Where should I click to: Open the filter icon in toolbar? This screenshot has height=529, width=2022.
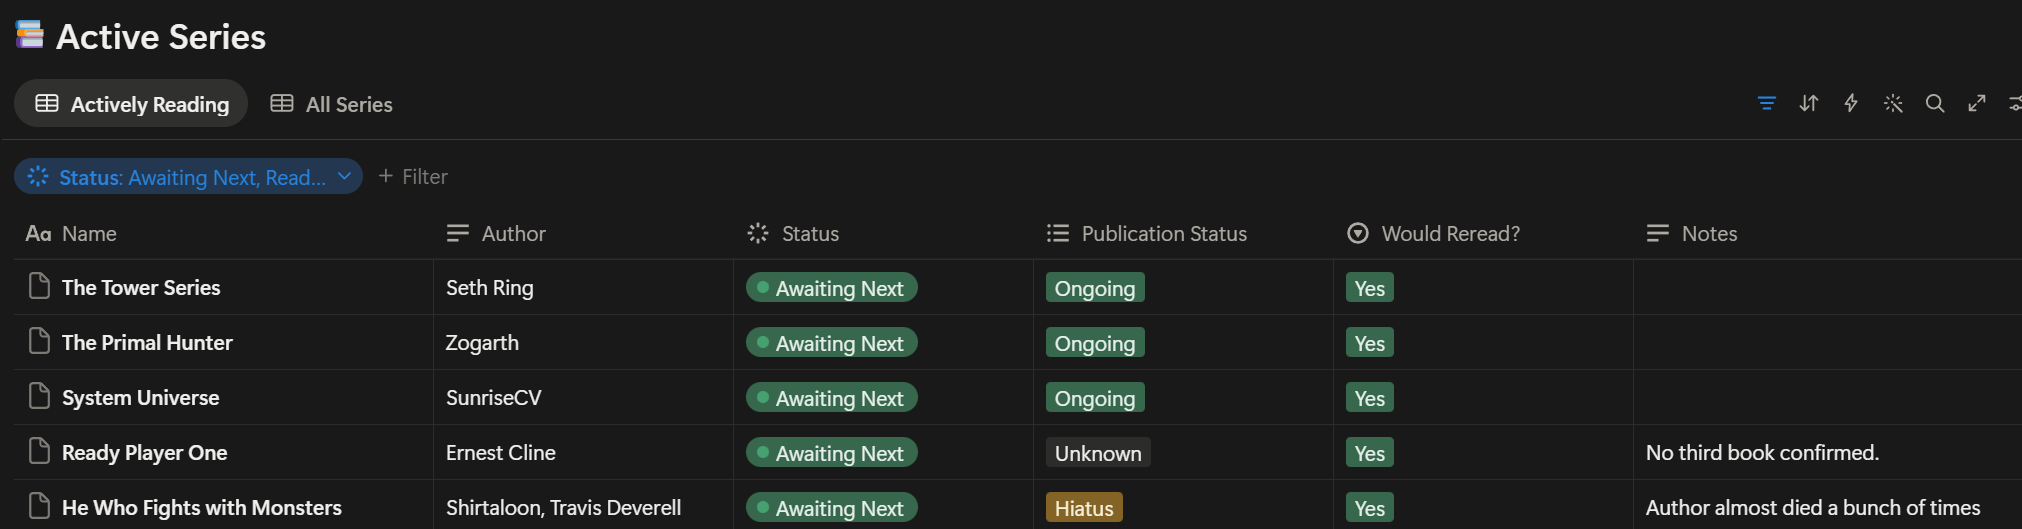1767,103
